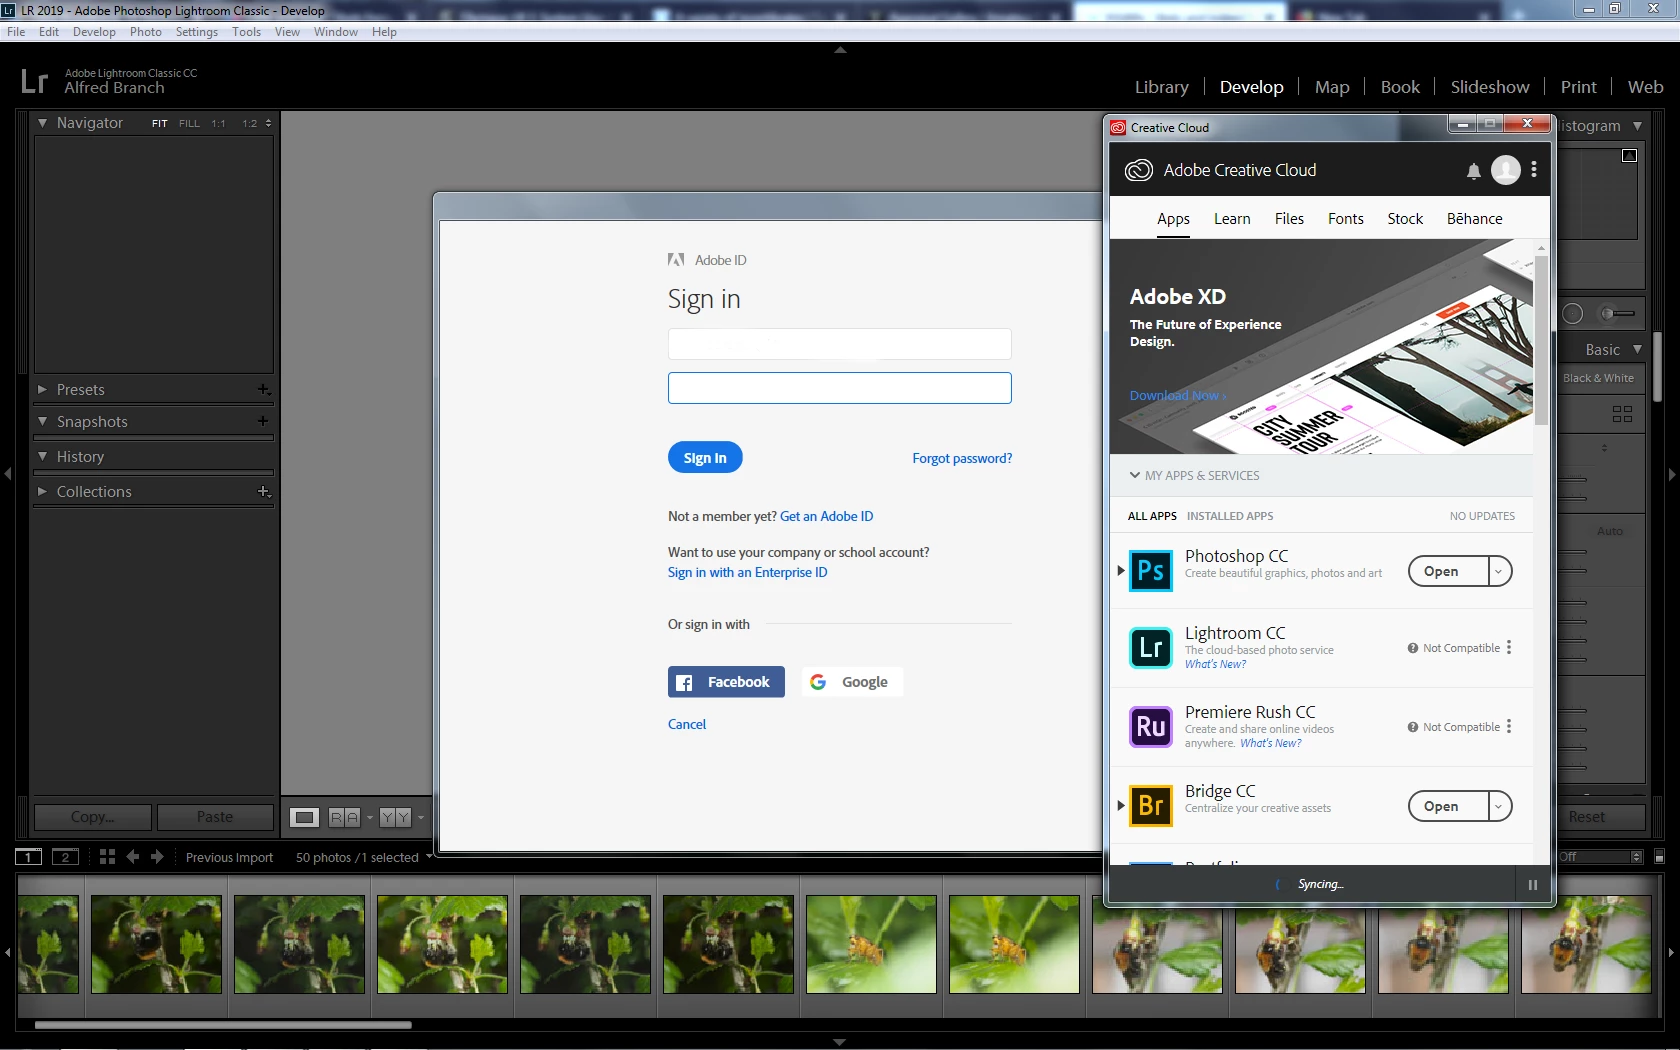Collapse the Snapshots panel

click(x=42, y=421)
